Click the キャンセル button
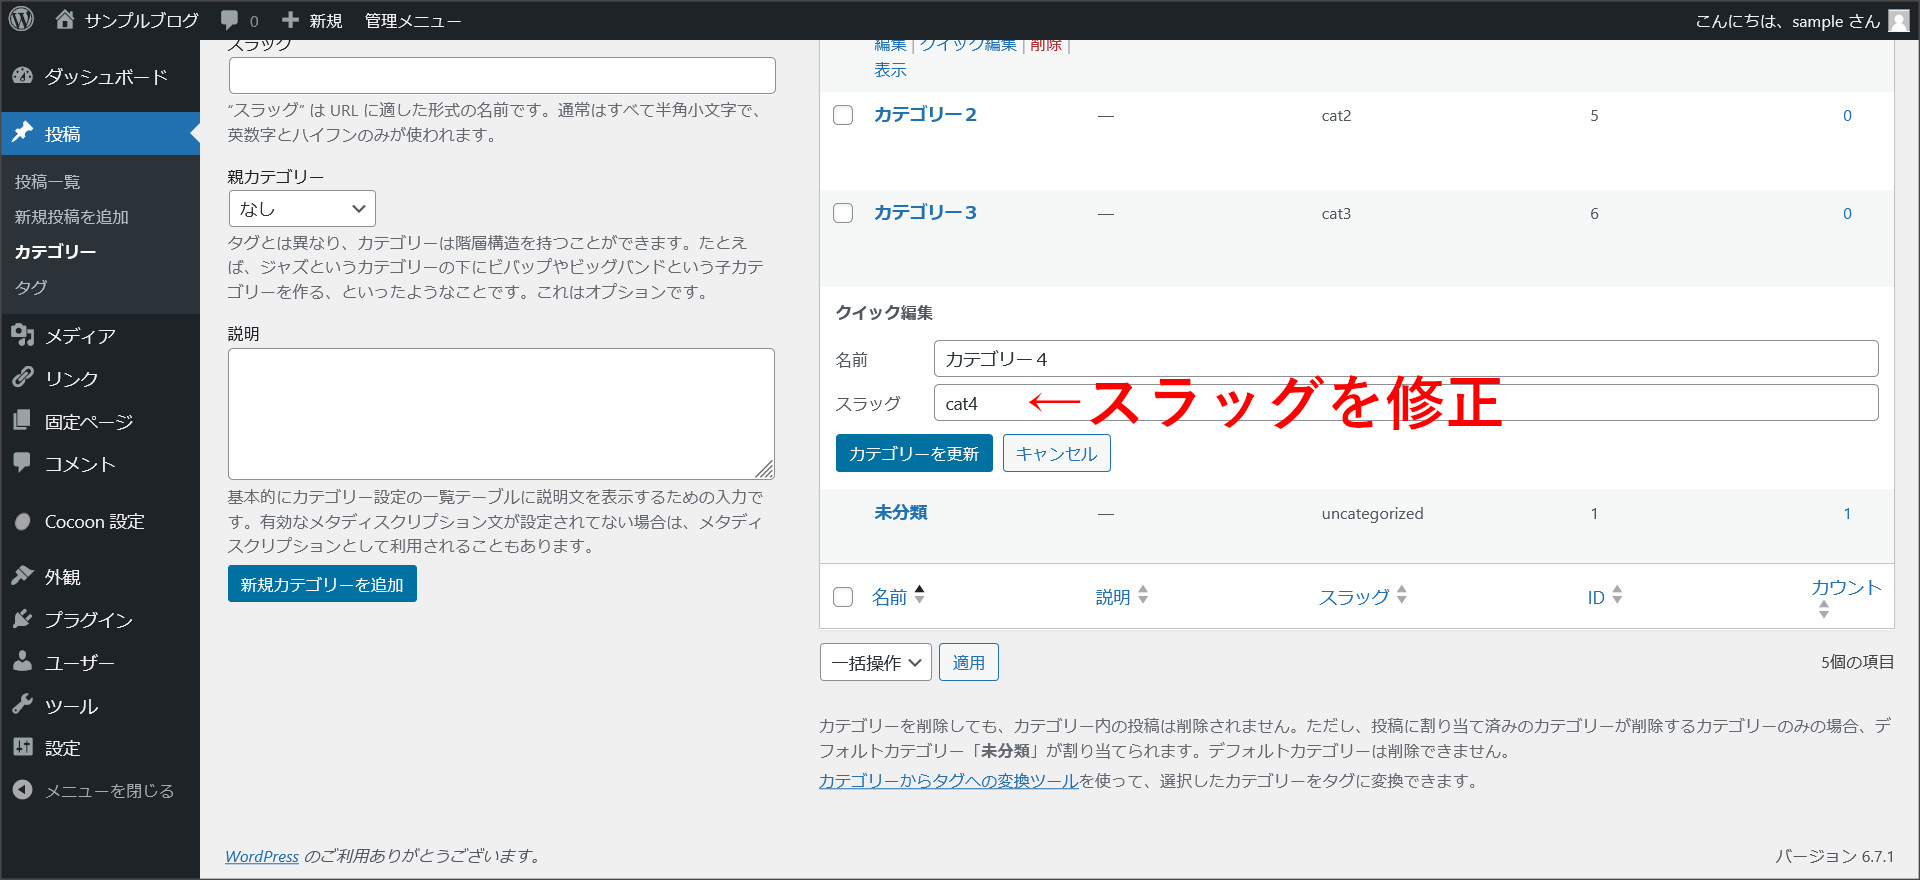Viewport: 1920px width, 880px height. pyautogui.click(x=1056, y=454)
